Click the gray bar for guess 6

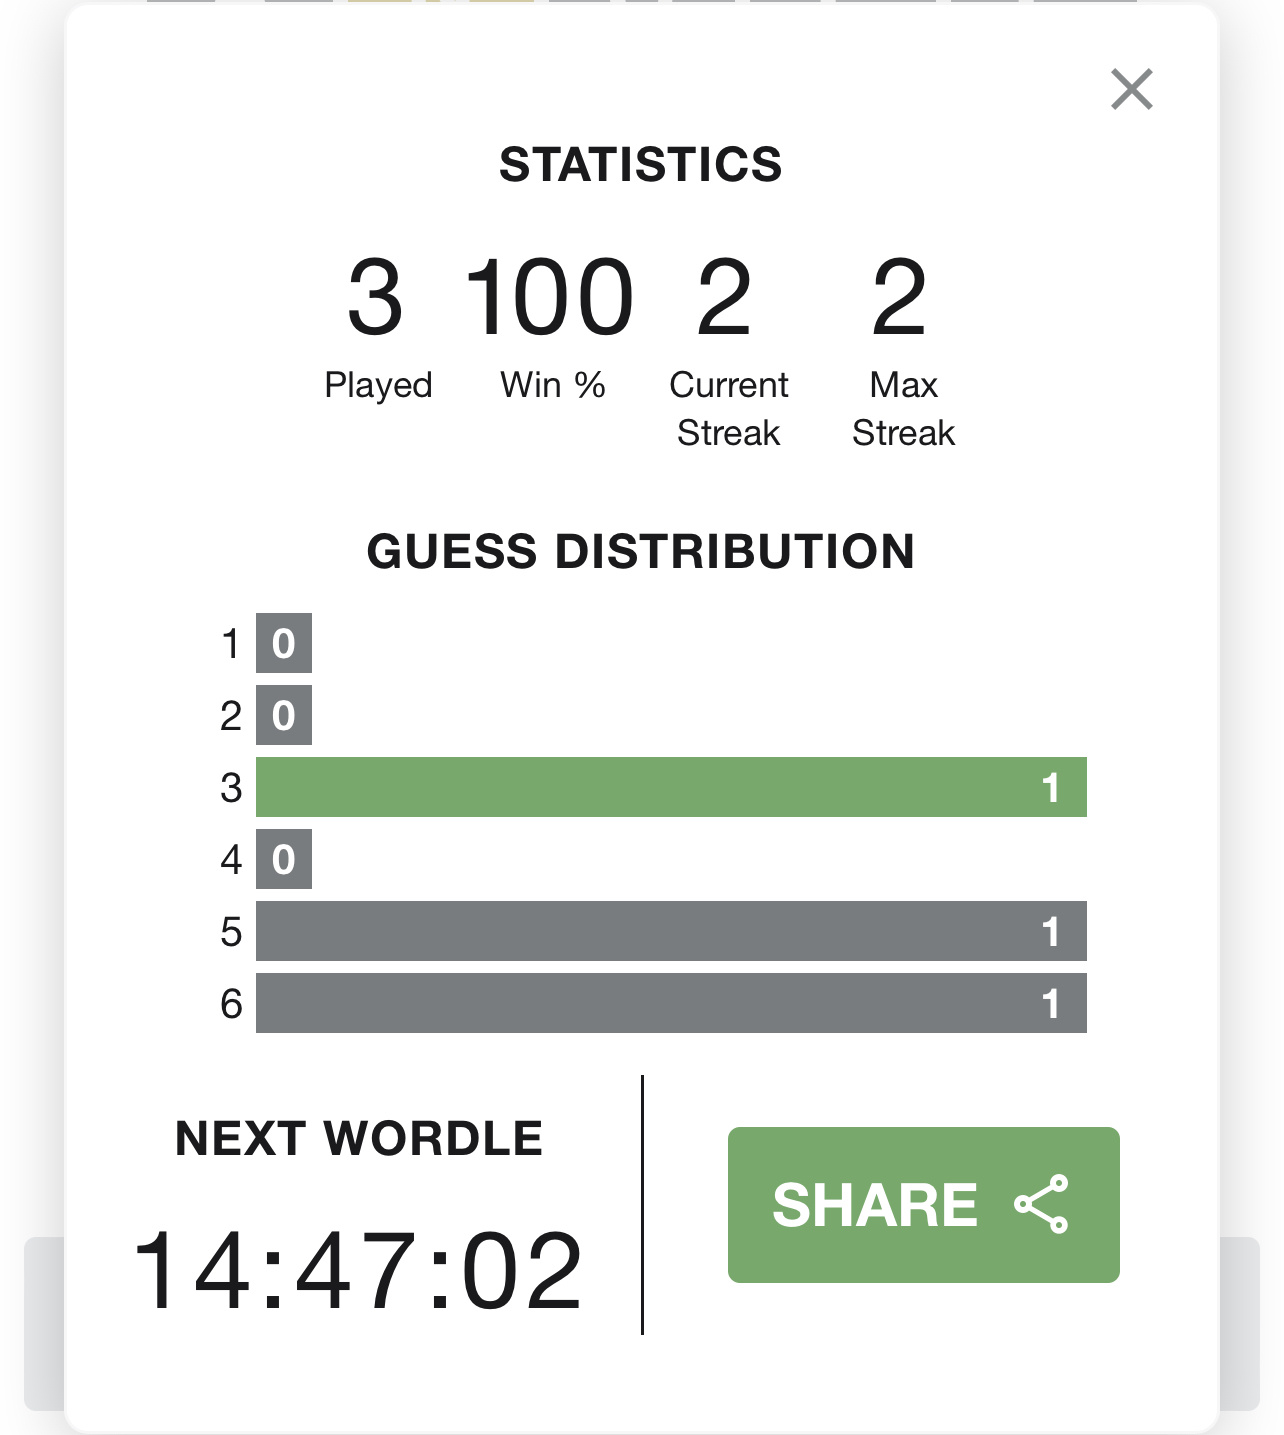click(671, 1003)
